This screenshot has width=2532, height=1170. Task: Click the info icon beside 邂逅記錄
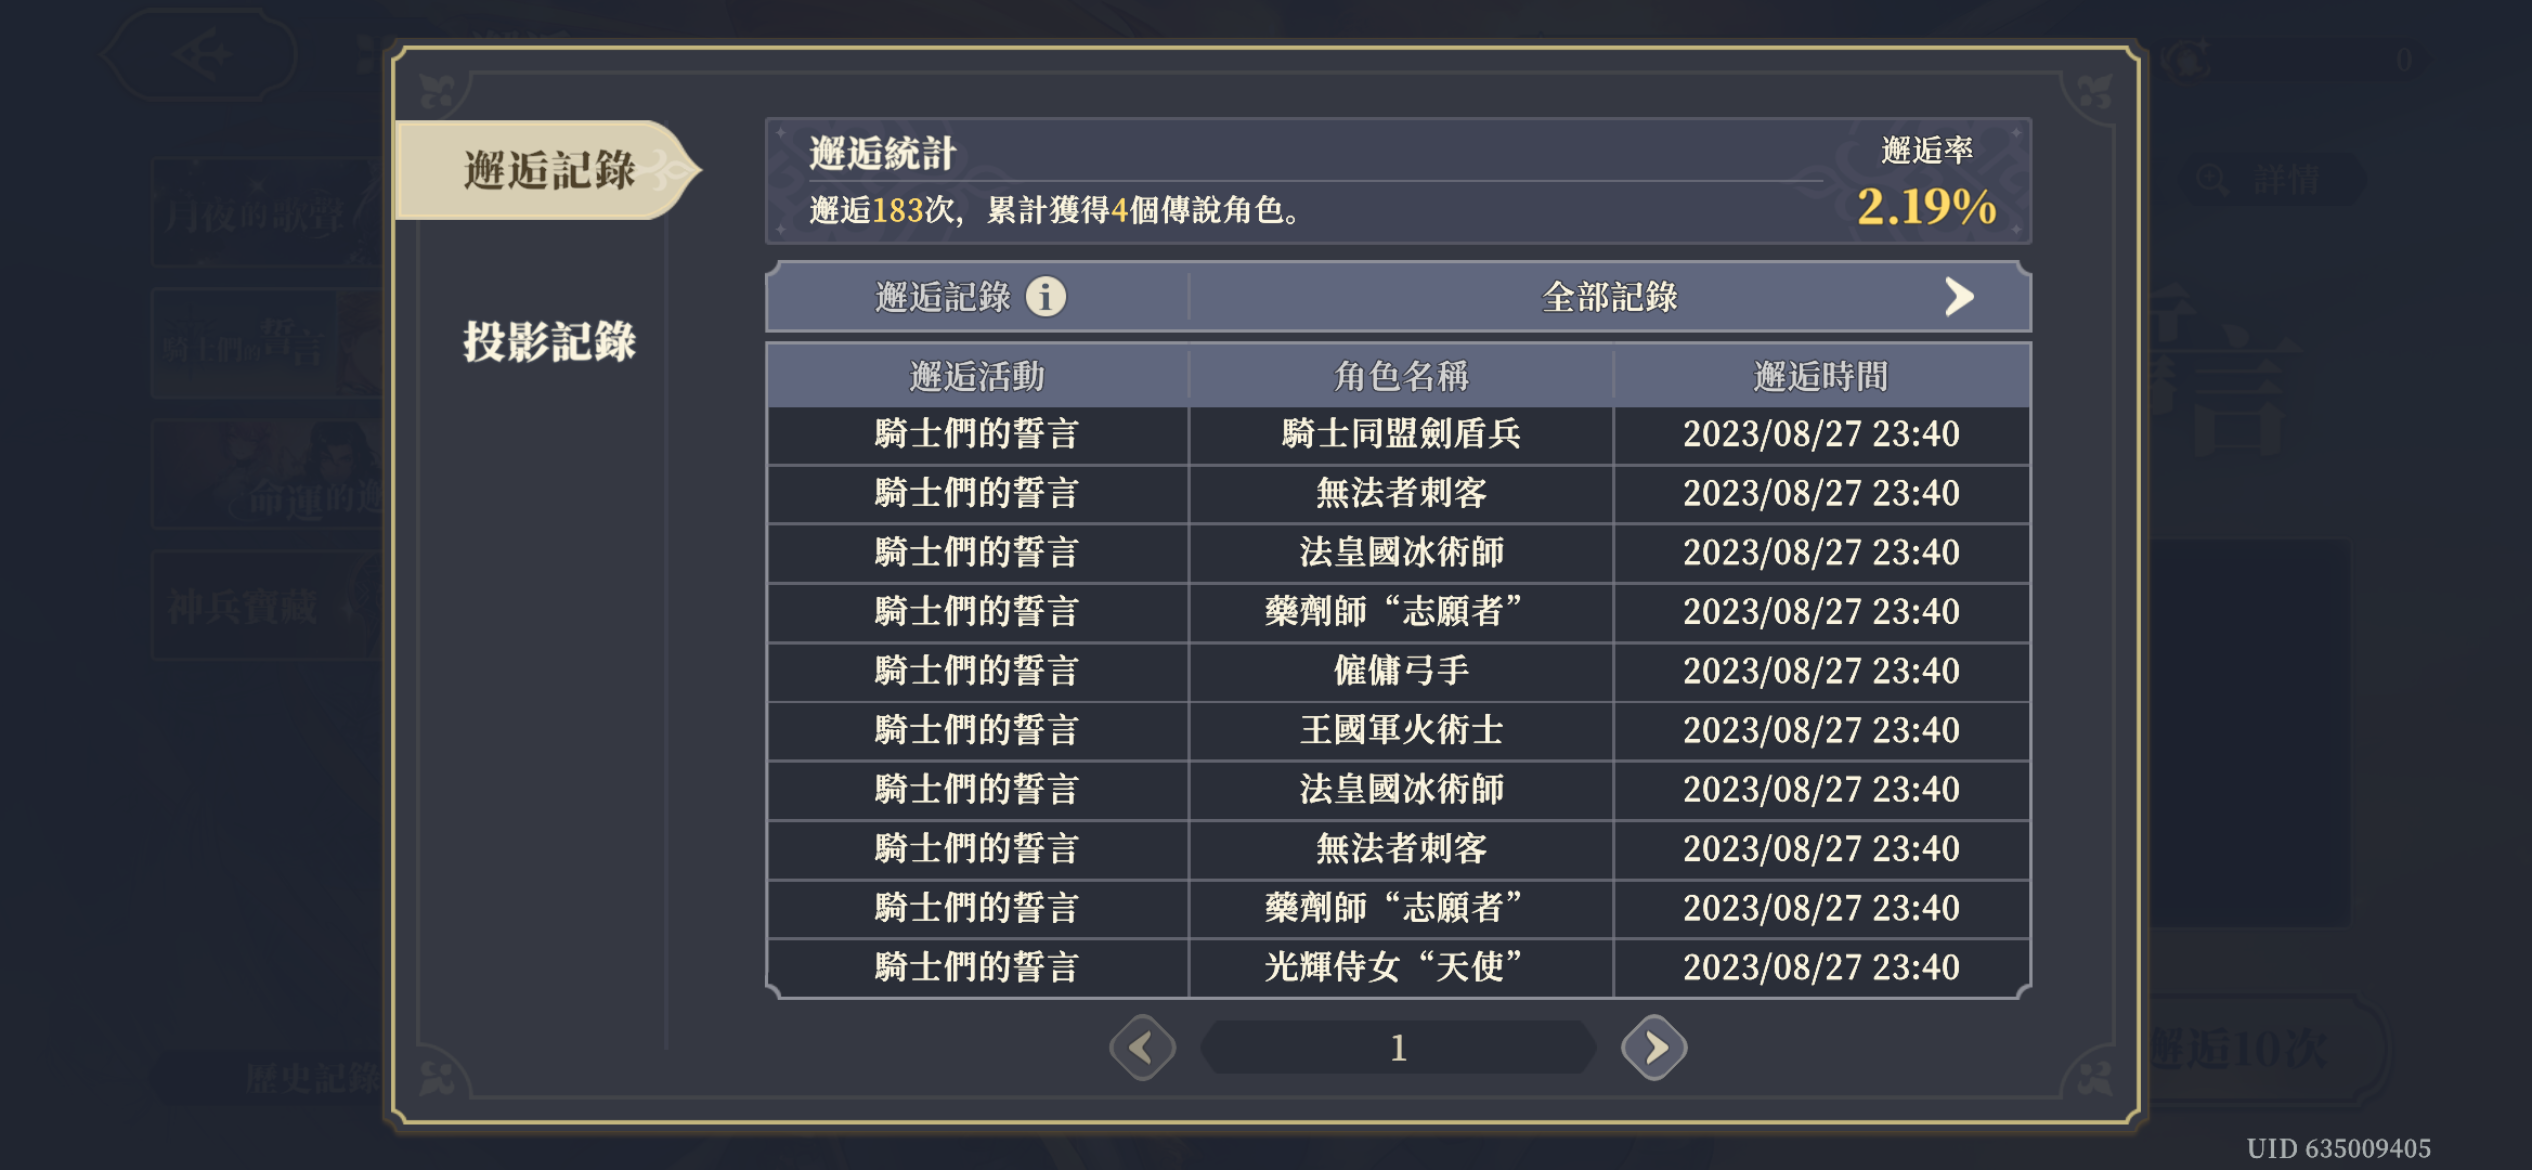pos(1046,297)
